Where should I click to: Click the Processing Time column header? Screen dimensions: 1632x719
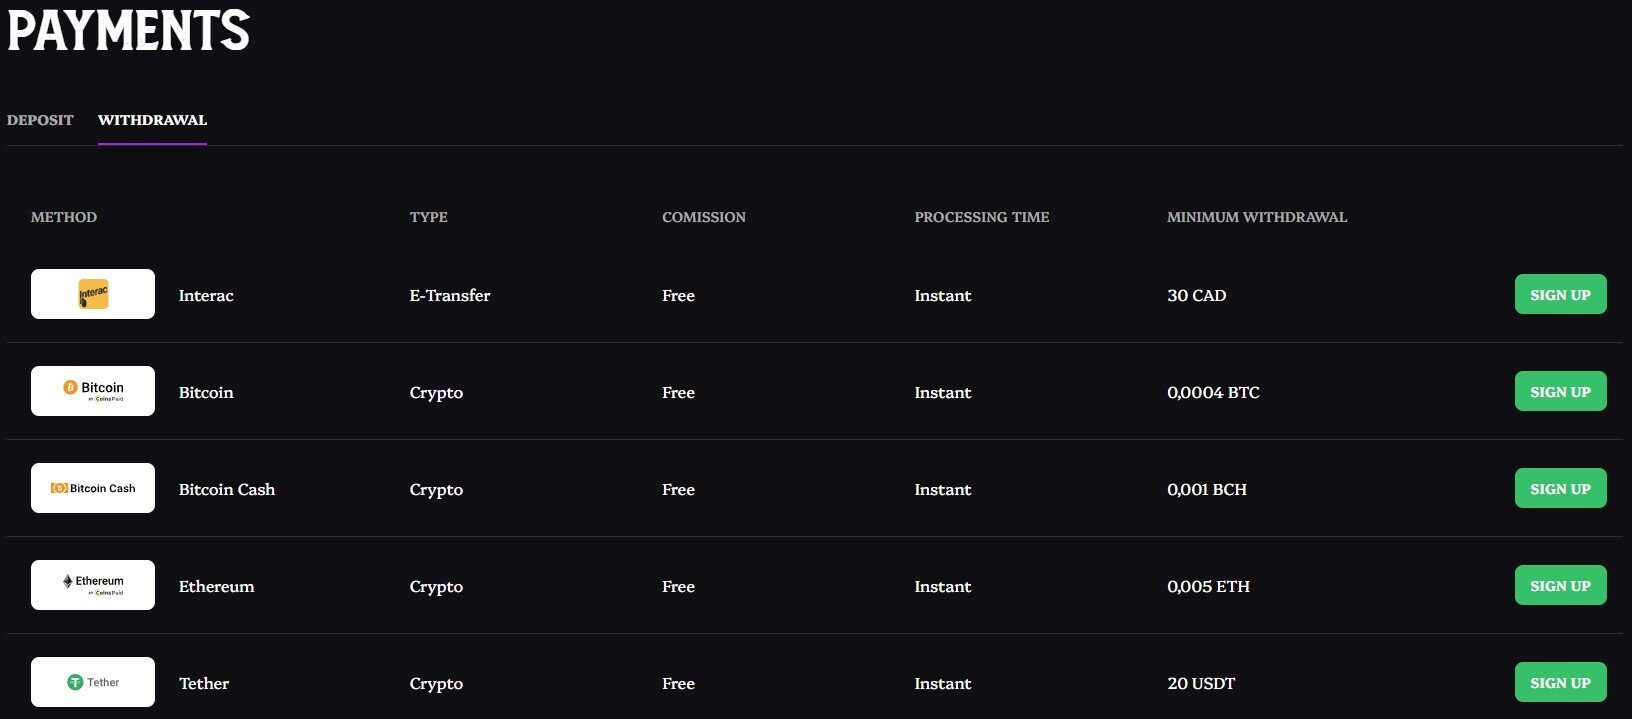(x=981, y=217)
